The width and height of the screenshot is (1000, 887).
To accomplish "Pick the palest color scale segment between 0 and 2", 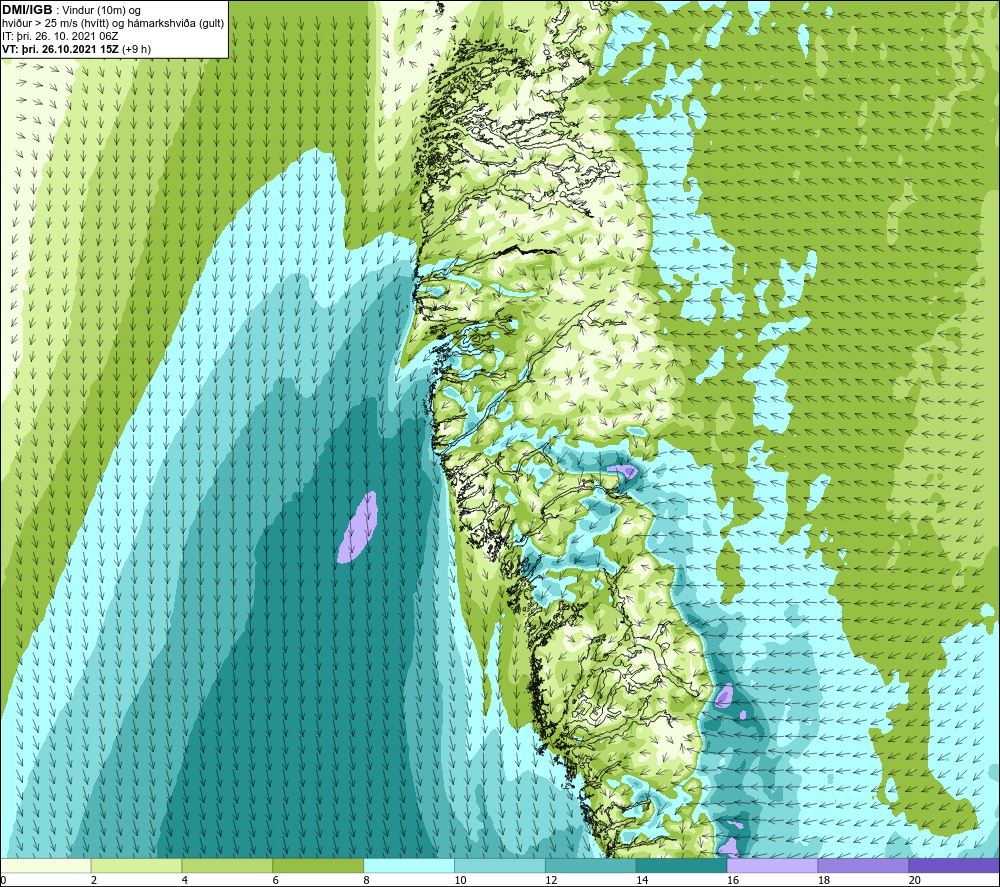I will click(46, 865).
